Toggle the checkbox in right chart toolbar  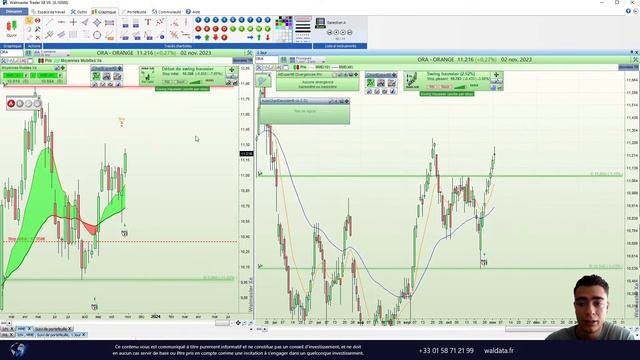point(286,67)
